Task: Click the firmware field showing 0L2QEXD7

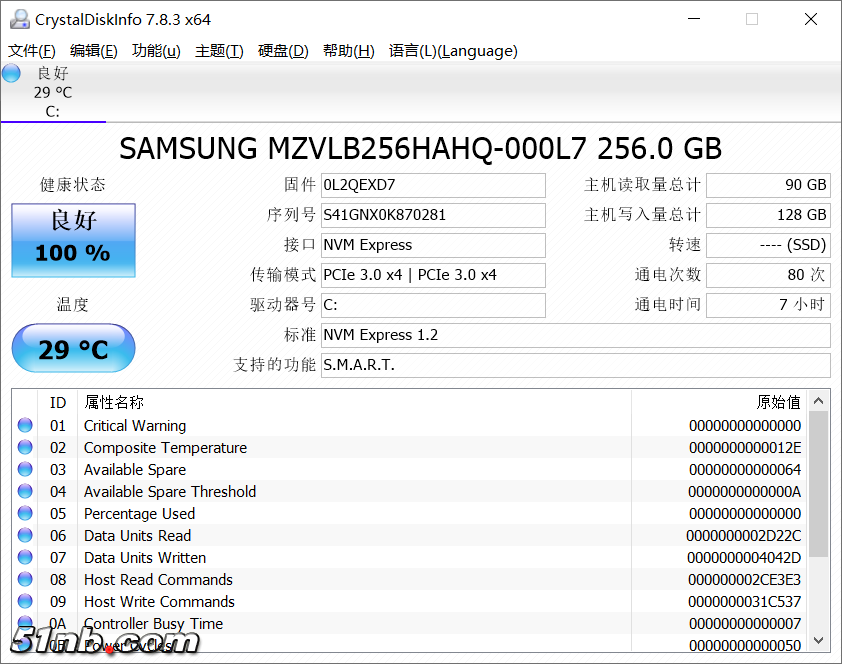Action: tap(433, 185)
